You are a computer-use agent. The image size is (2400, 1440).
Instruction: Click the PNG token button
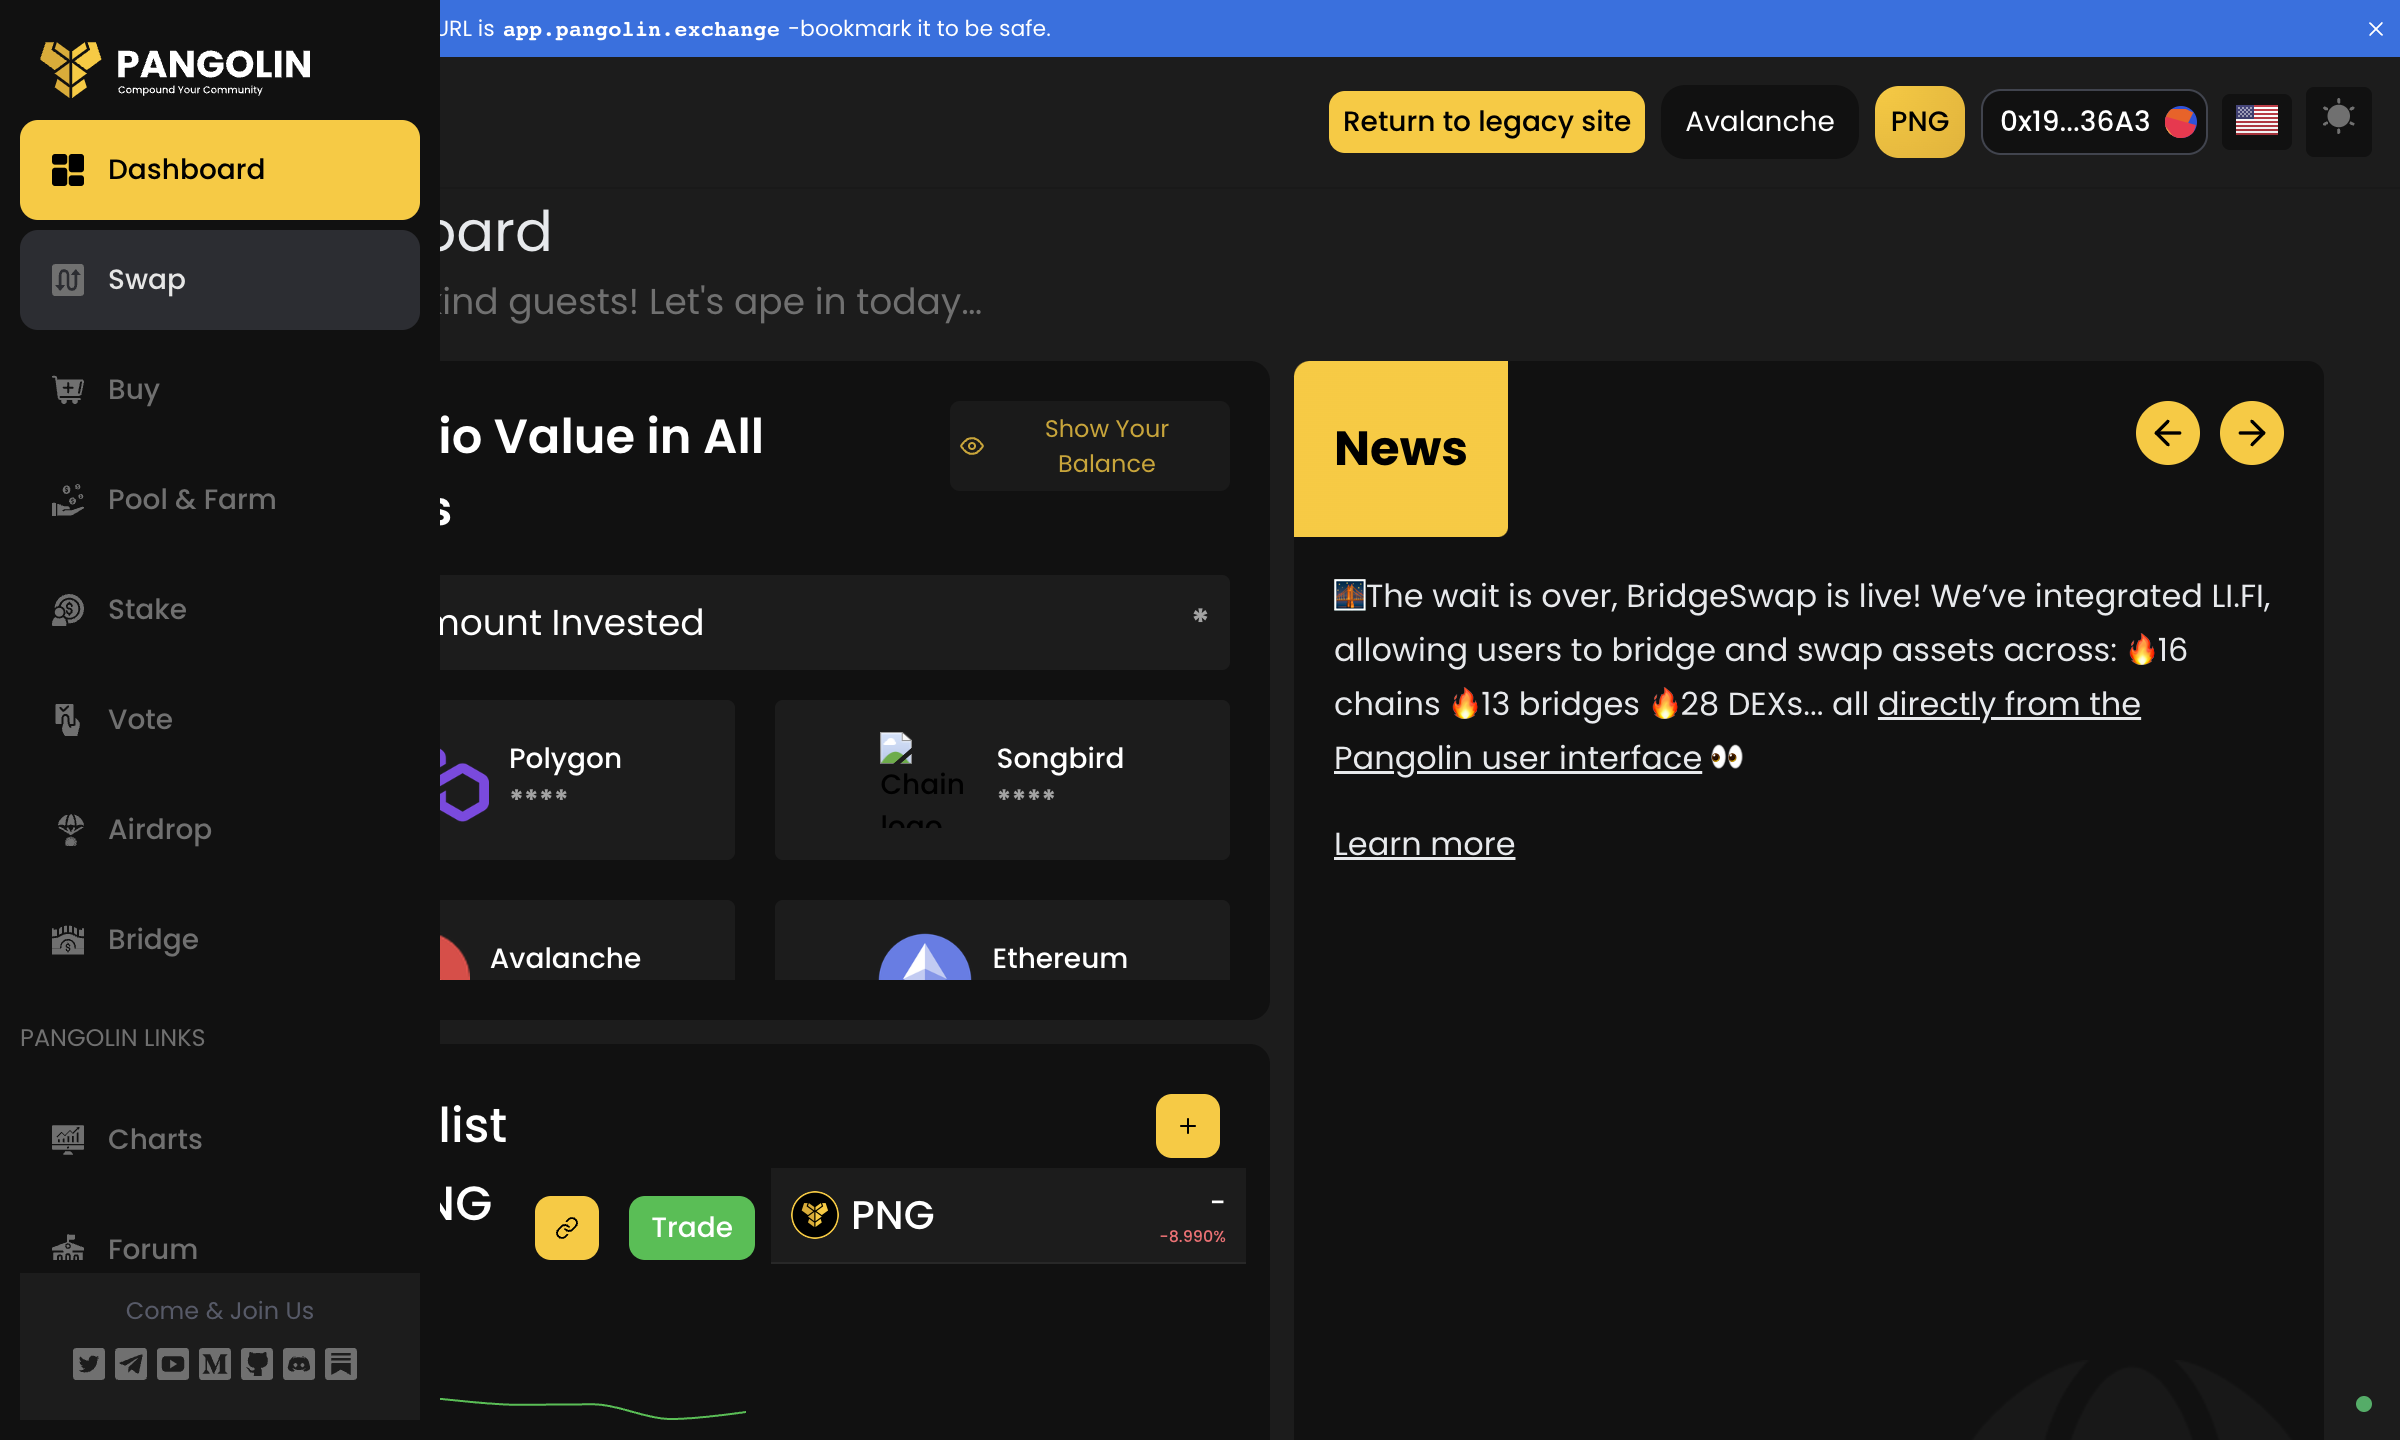tap(1920, 122)
